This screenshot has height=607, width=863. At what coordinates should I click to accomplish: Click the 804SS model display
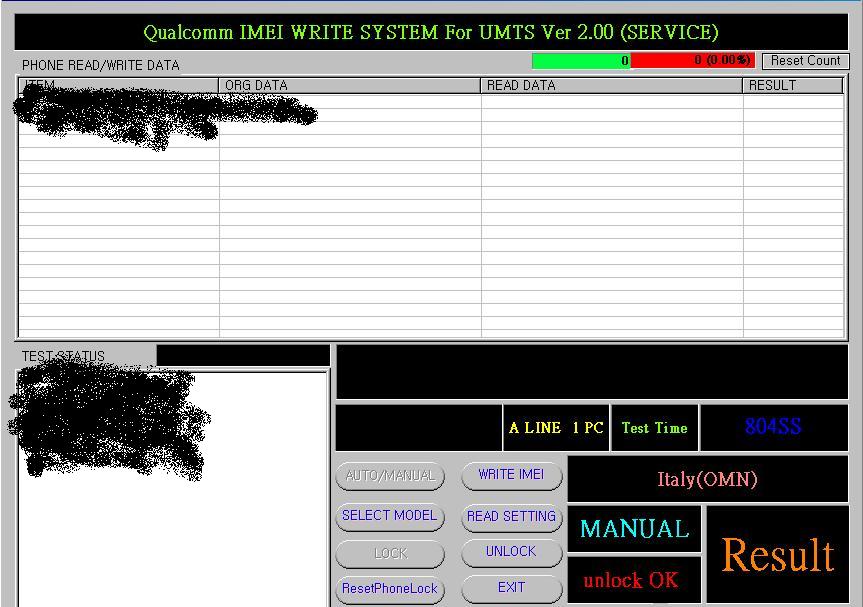773,427
